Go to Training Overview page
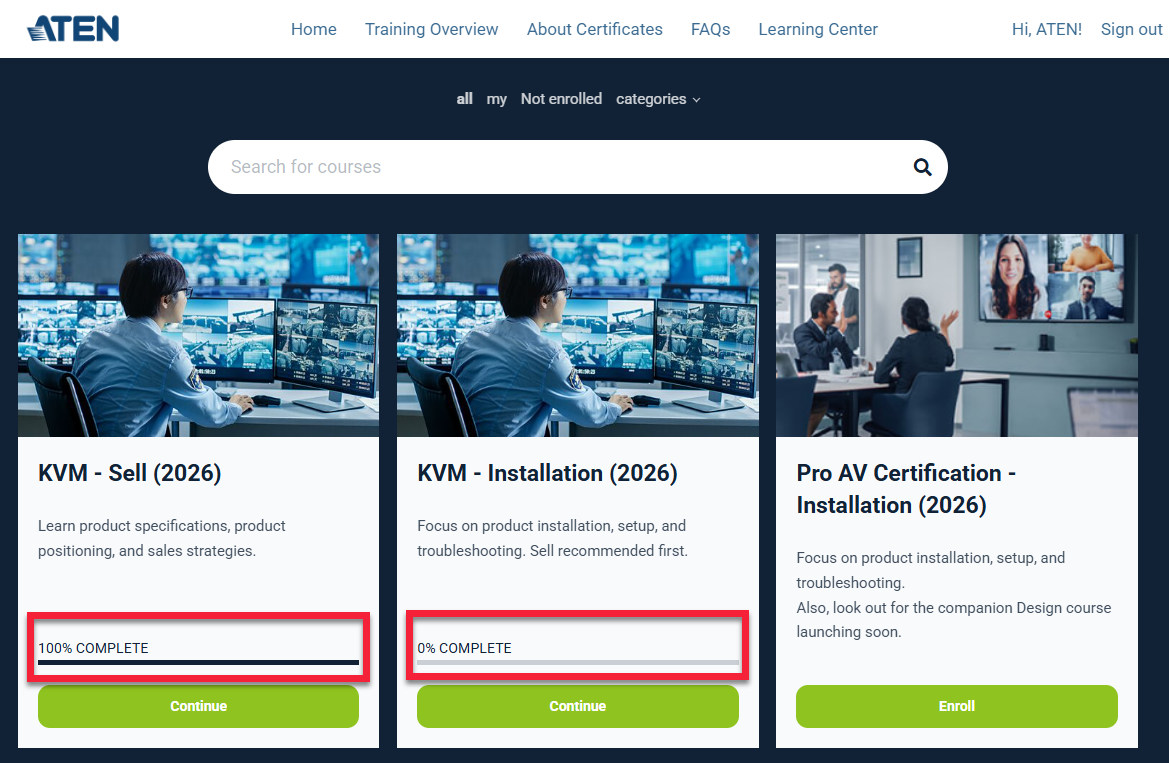This screenshot has width=1169, height=763. click(431, 29)
